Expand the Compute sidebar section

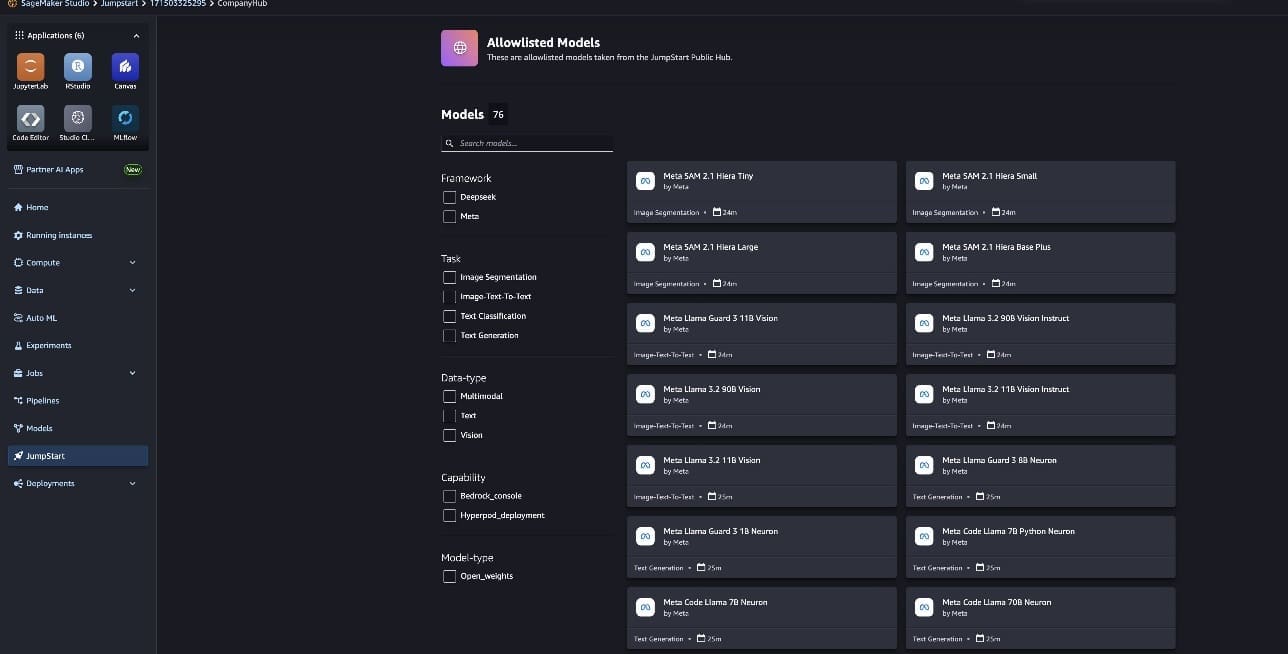pos(132,263)
